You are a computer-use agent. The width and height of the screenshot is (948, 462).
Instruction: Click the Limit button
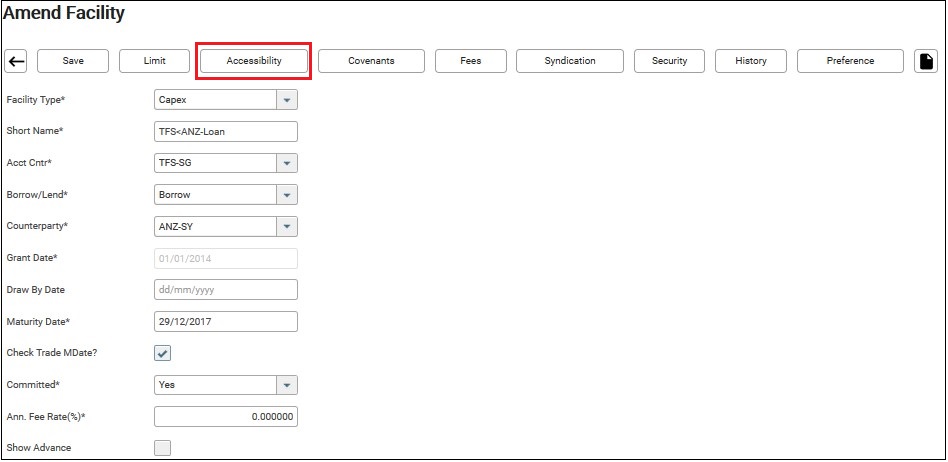[x=154, y=61]
